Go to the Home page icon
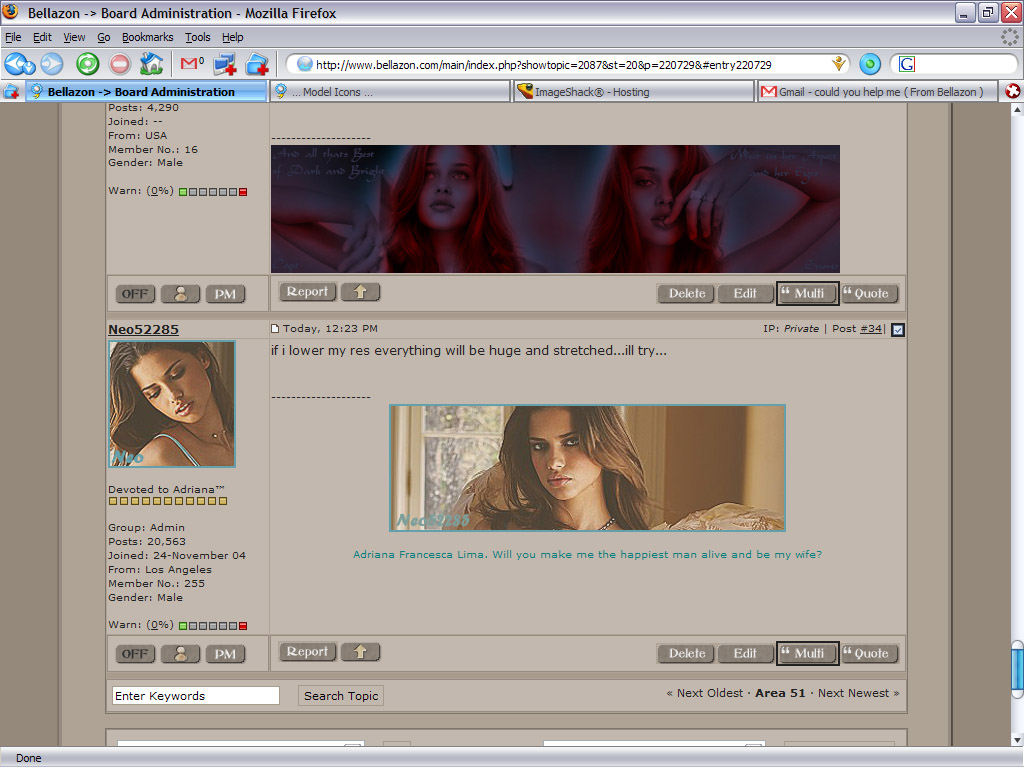The image size is (1024, 768). [x=152, y=64]
